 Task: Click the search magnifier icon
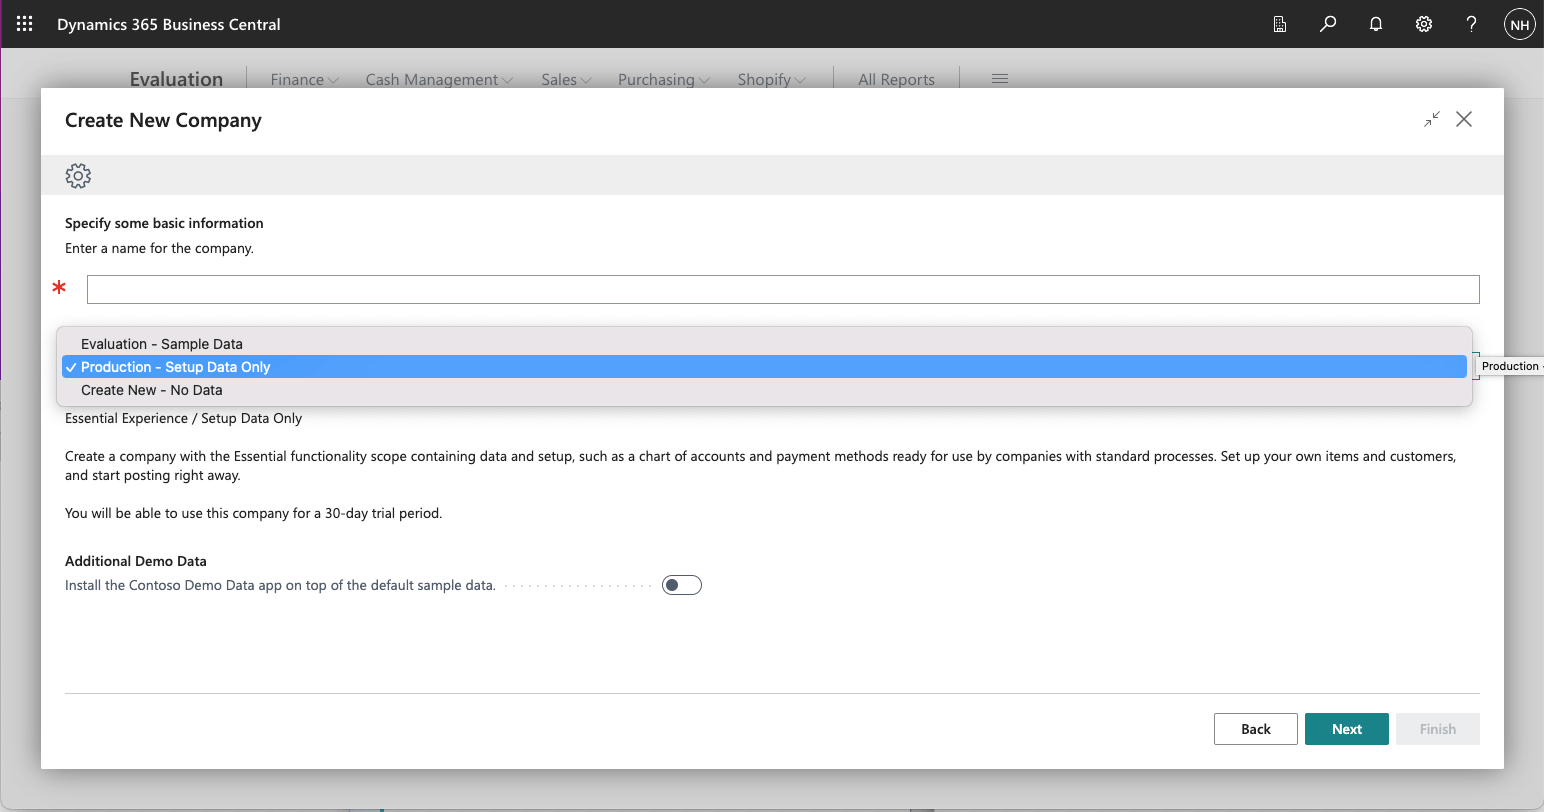click(x=1328, y=24)
